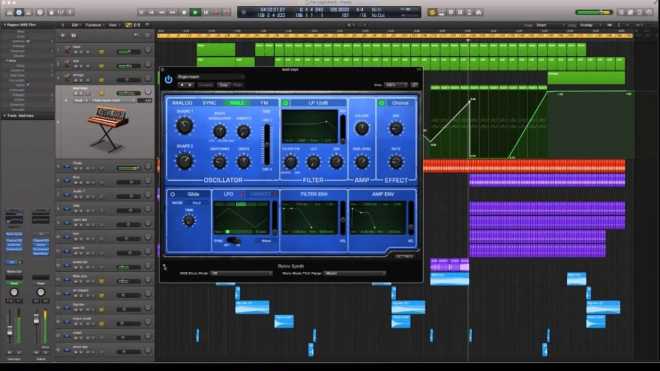Open the Inspector from the toolbar
Image resolution: width=660 pixels, height=371 pixels.
click(19, 13)
